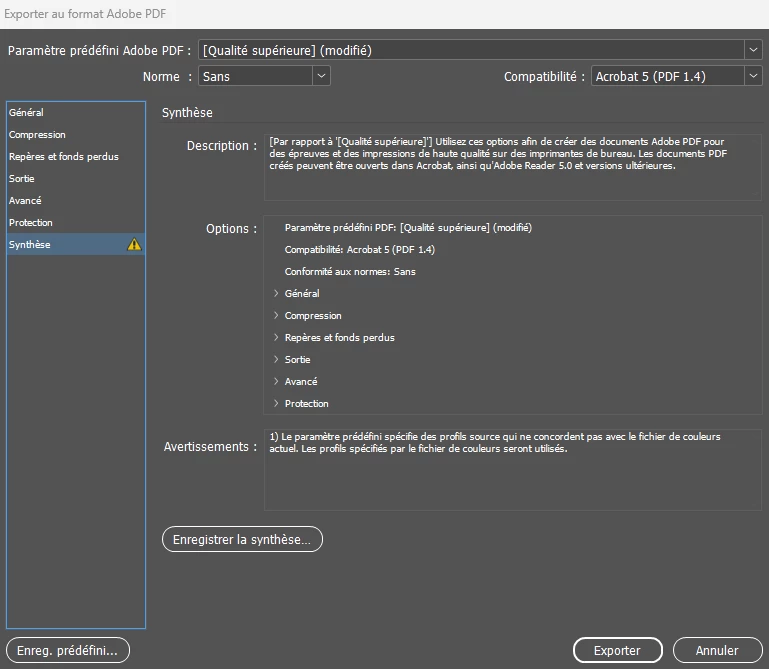Click the Avertissements warning message text
The image size is (769, 669).
494,442
